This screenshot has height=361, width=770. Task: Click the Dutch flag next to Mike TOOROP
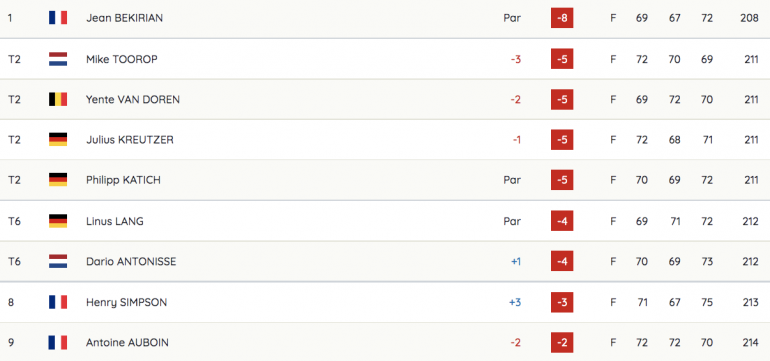tap(58, 59)
